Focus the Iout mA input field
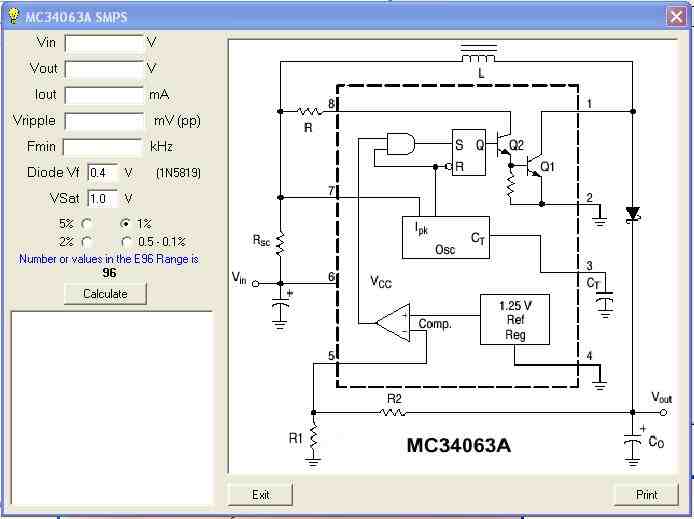This screenshot has height=519, width=694. (105, 95)
